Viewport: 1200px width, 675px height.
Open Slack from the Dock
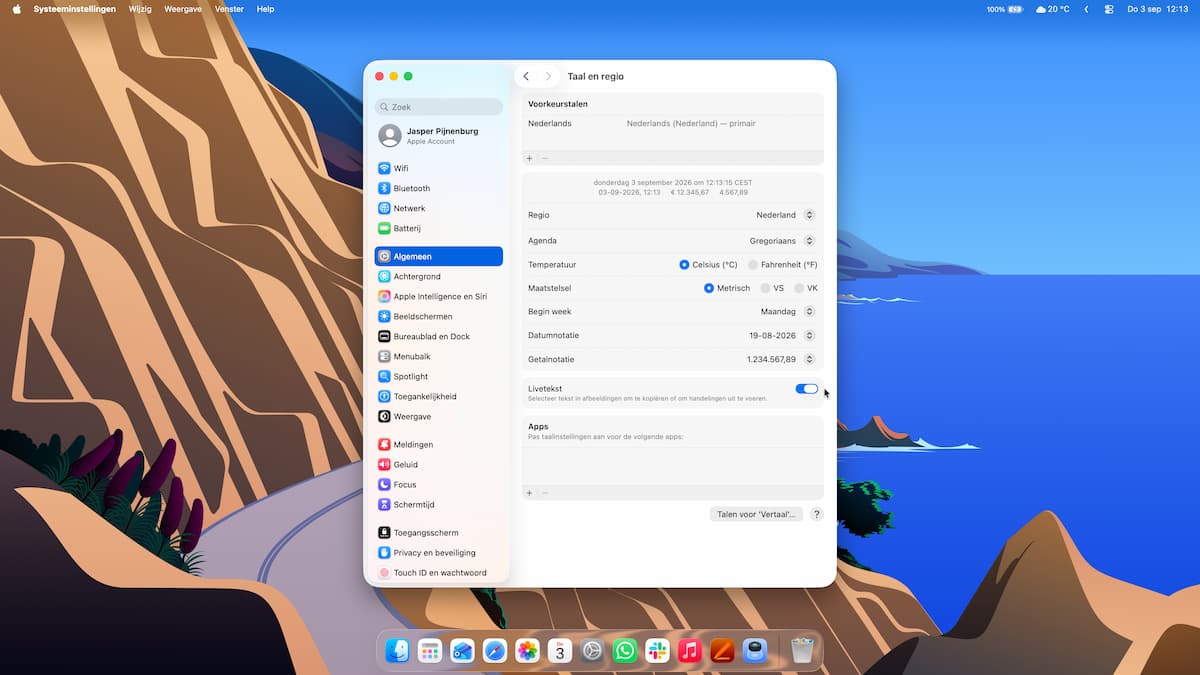pos(657,651)
